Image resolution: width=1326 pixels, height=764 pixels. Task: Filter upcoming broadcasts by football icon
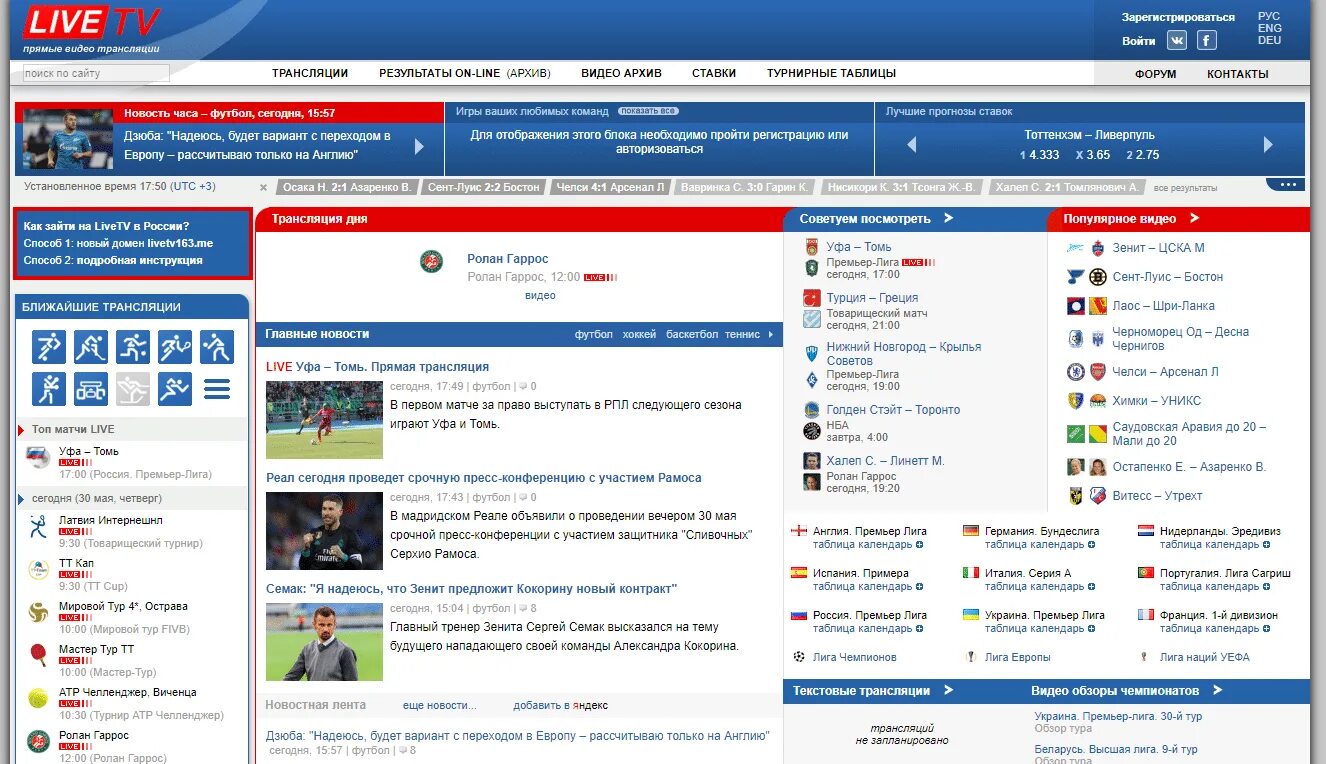49,347
